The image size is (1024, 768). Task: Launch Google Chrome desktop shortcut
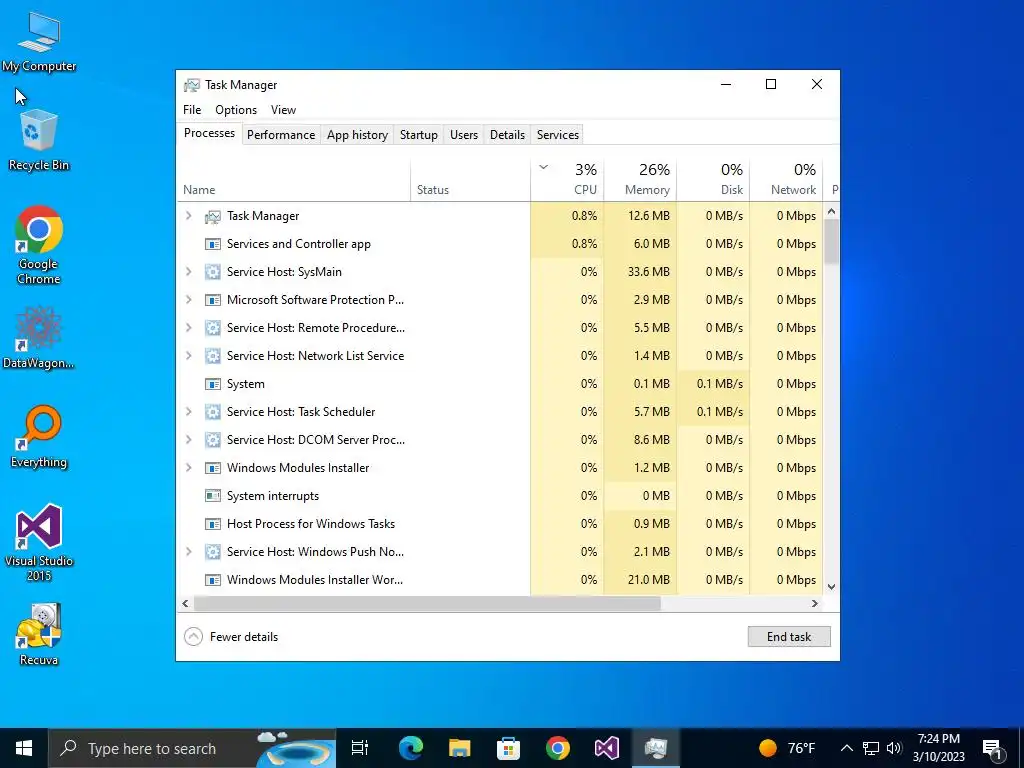pyautogui.click(x=39, y=245)
